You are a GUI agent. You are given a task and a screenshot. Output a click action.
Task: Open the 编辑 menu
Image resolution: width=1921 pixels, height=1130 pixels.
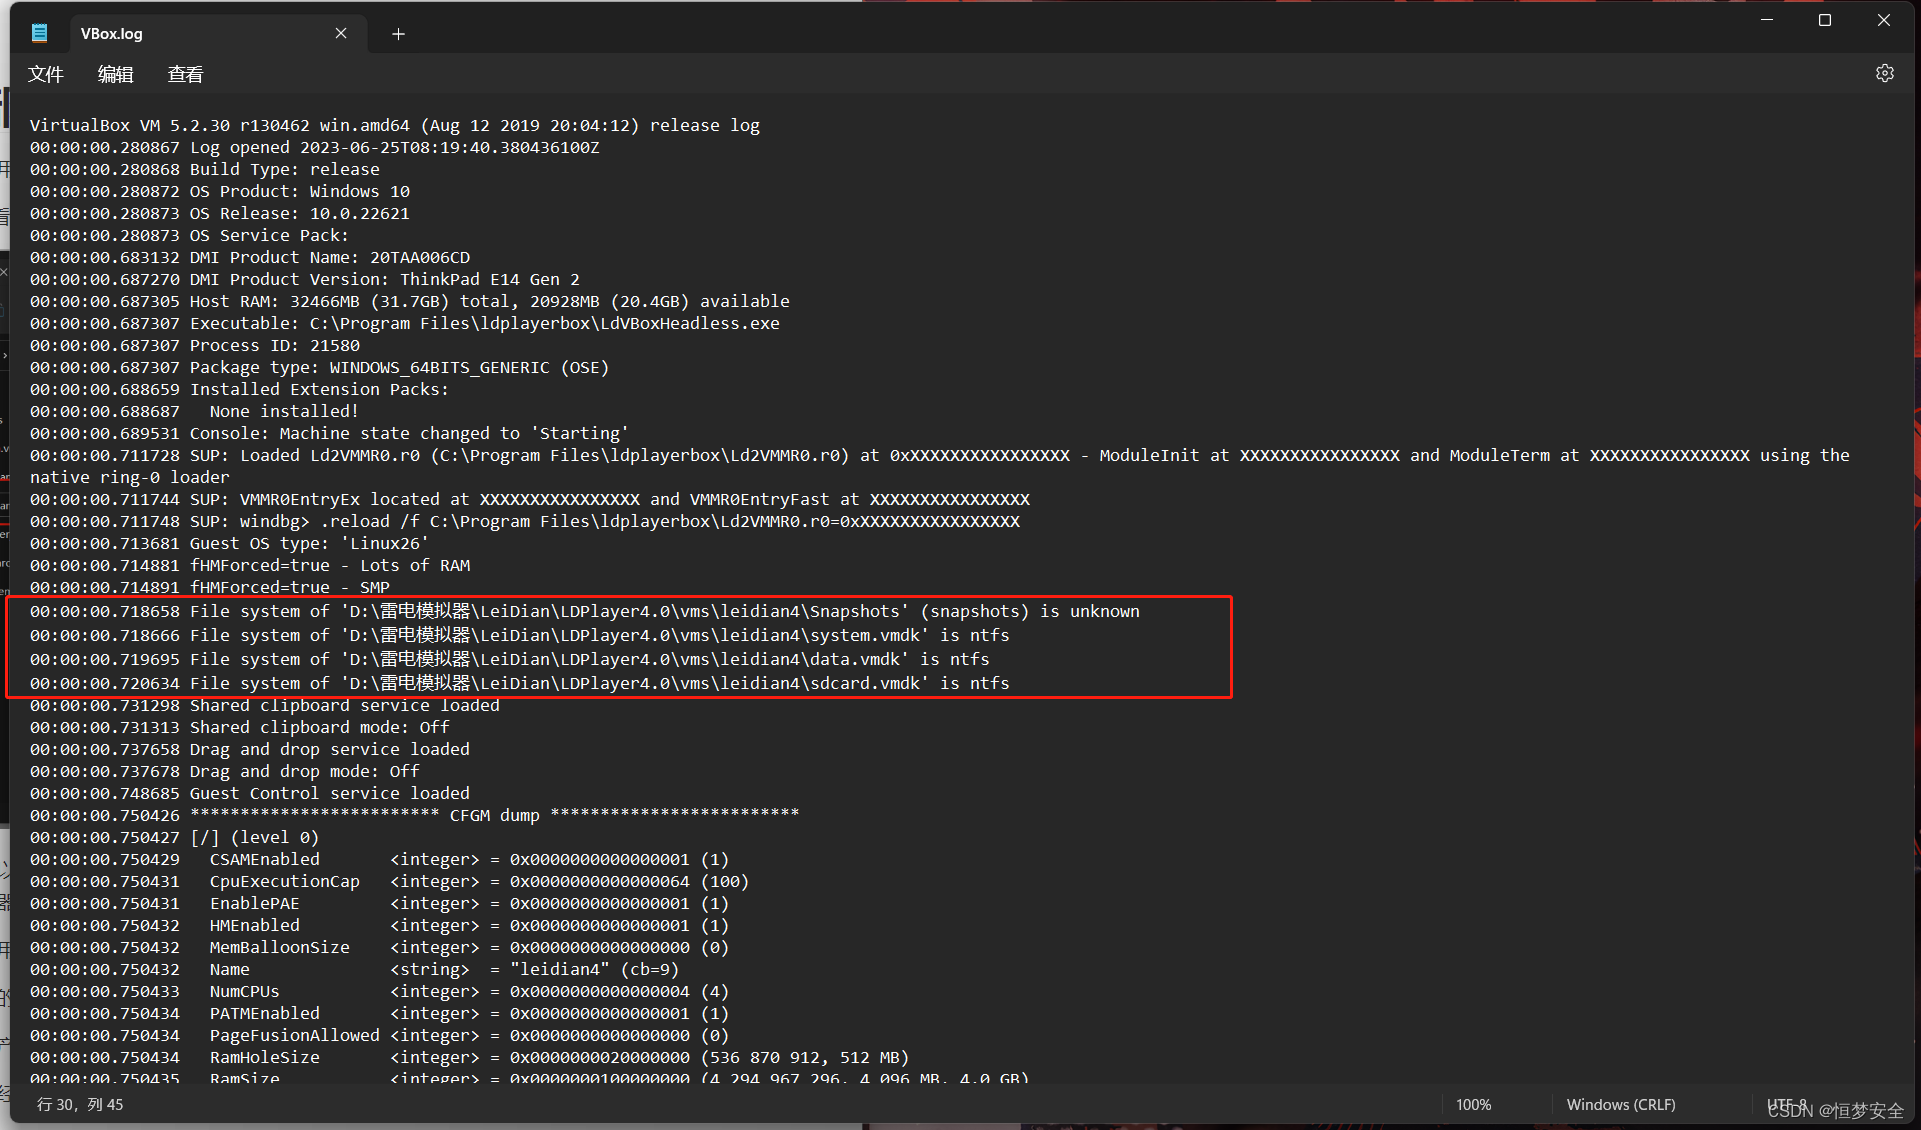coord(115,75)
